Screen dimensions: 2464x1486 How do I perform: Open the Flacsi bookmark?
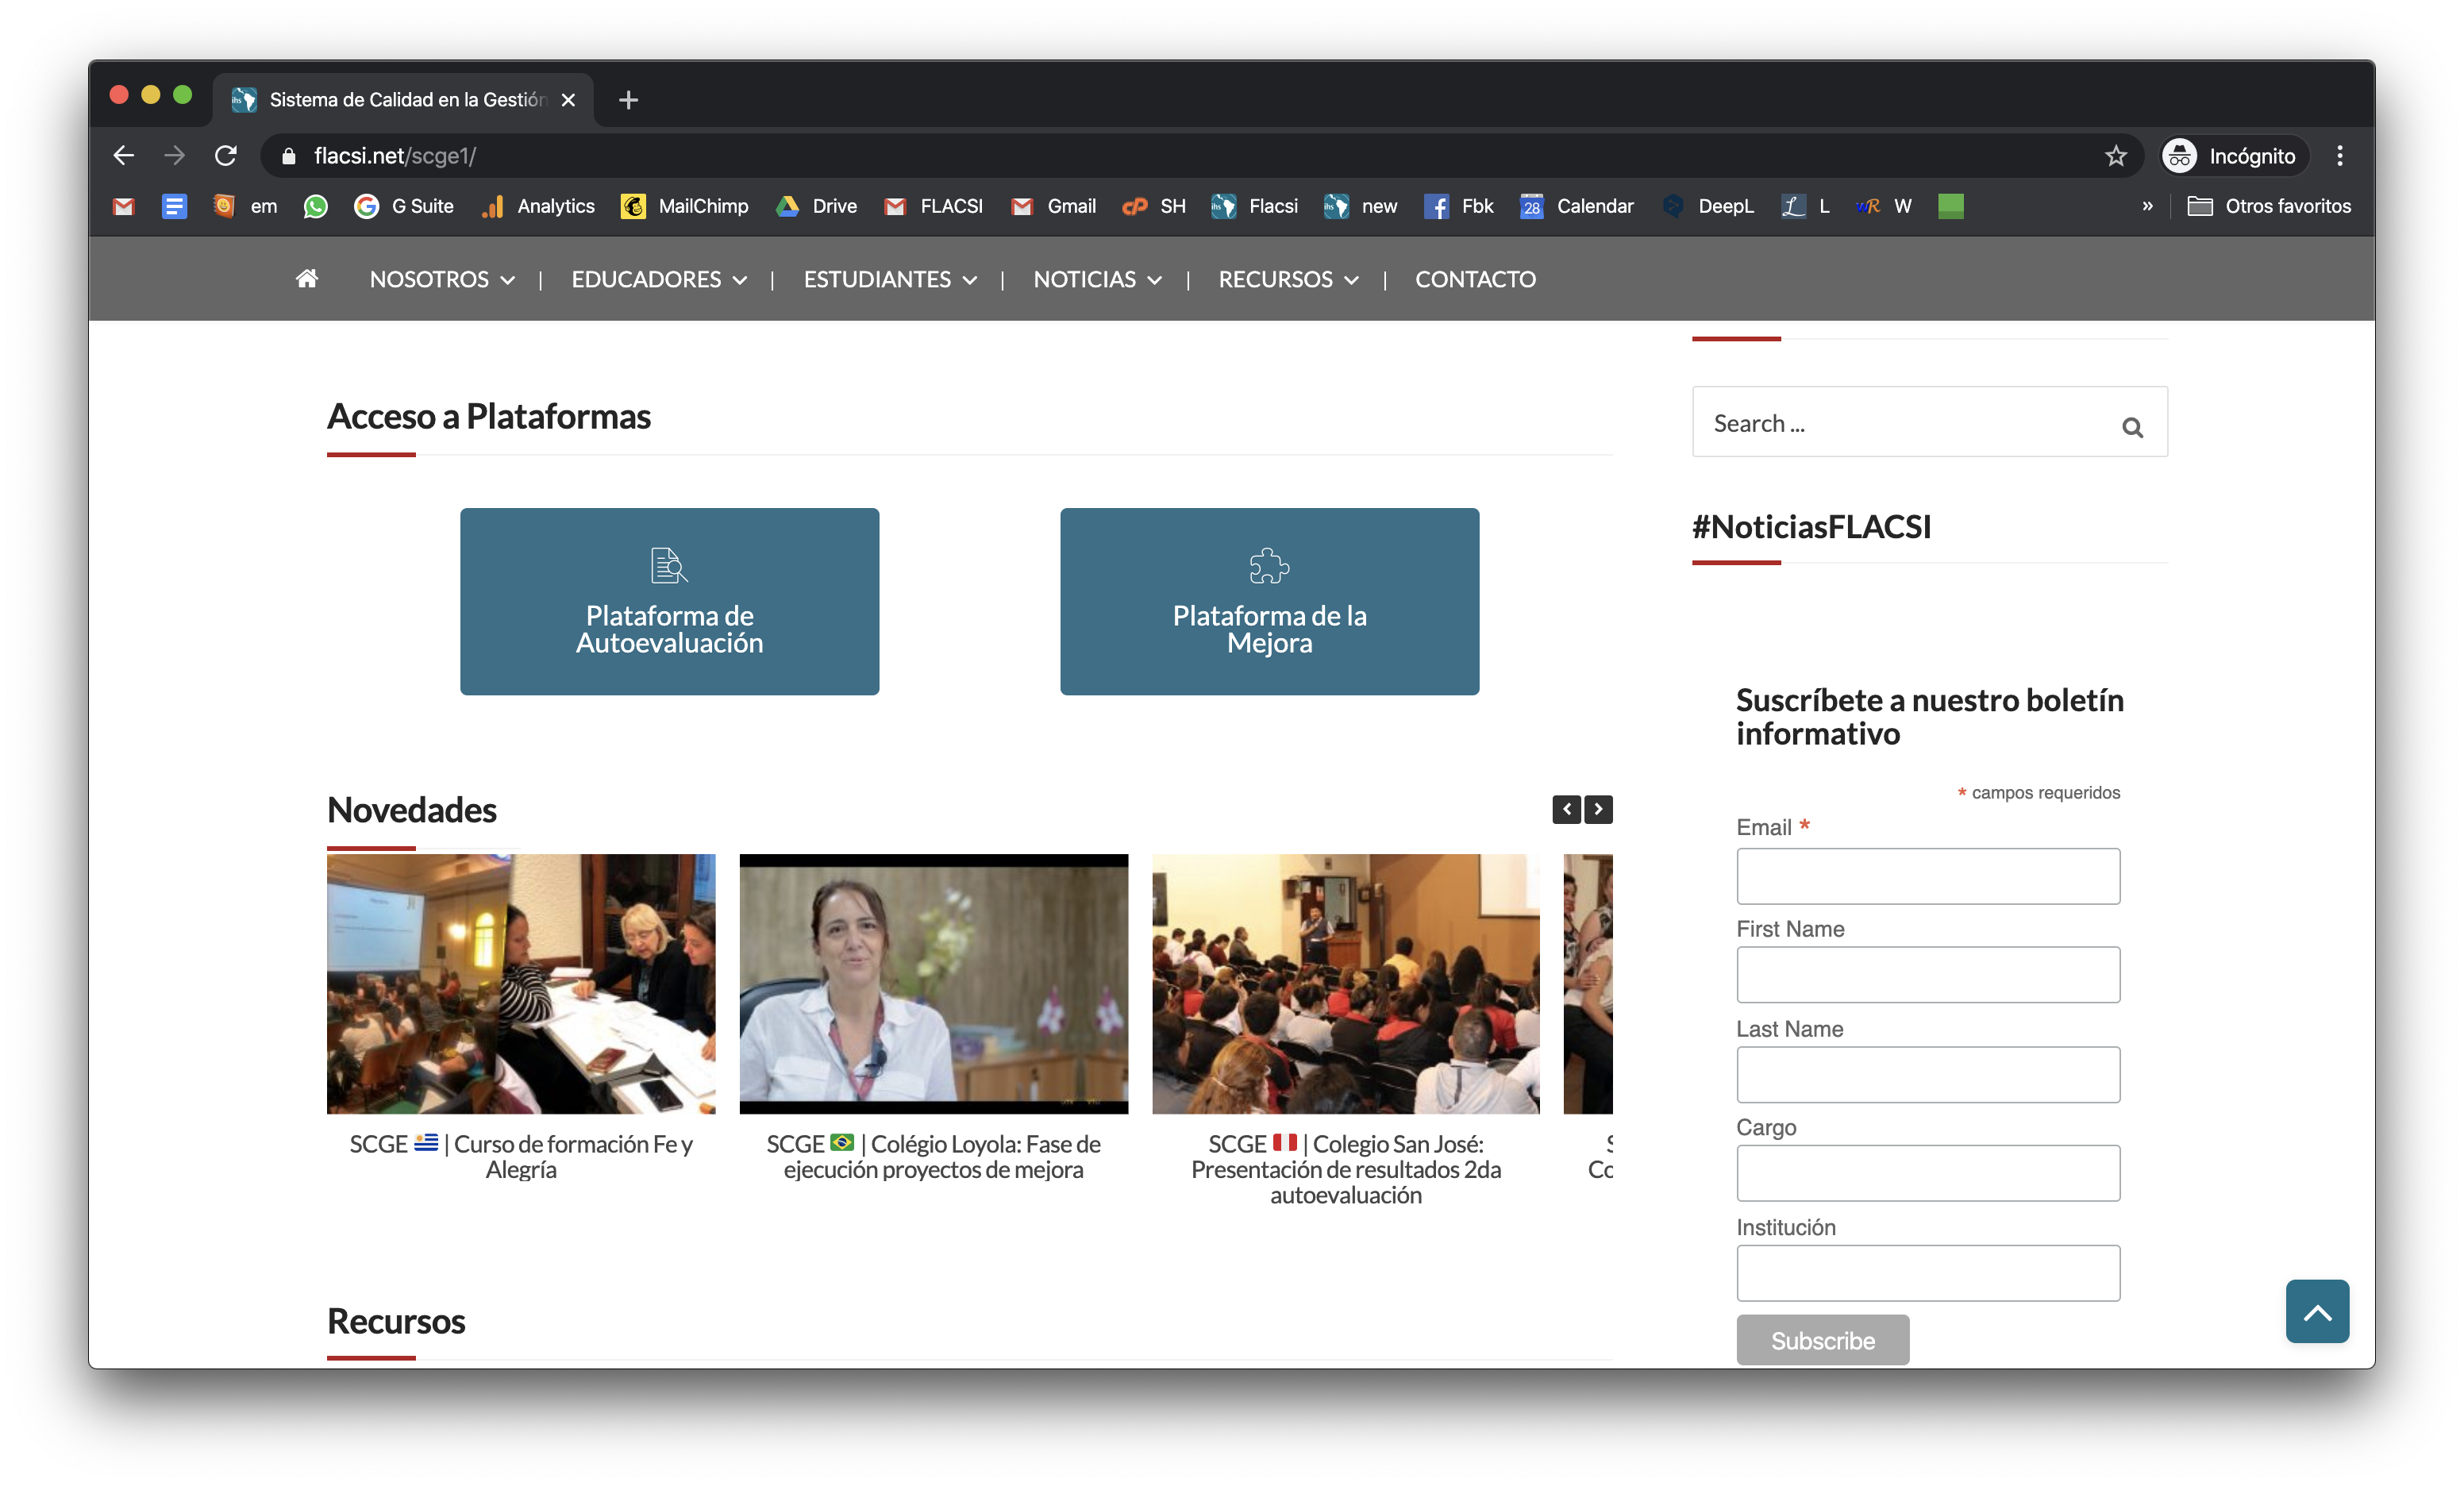[1255, 206]
